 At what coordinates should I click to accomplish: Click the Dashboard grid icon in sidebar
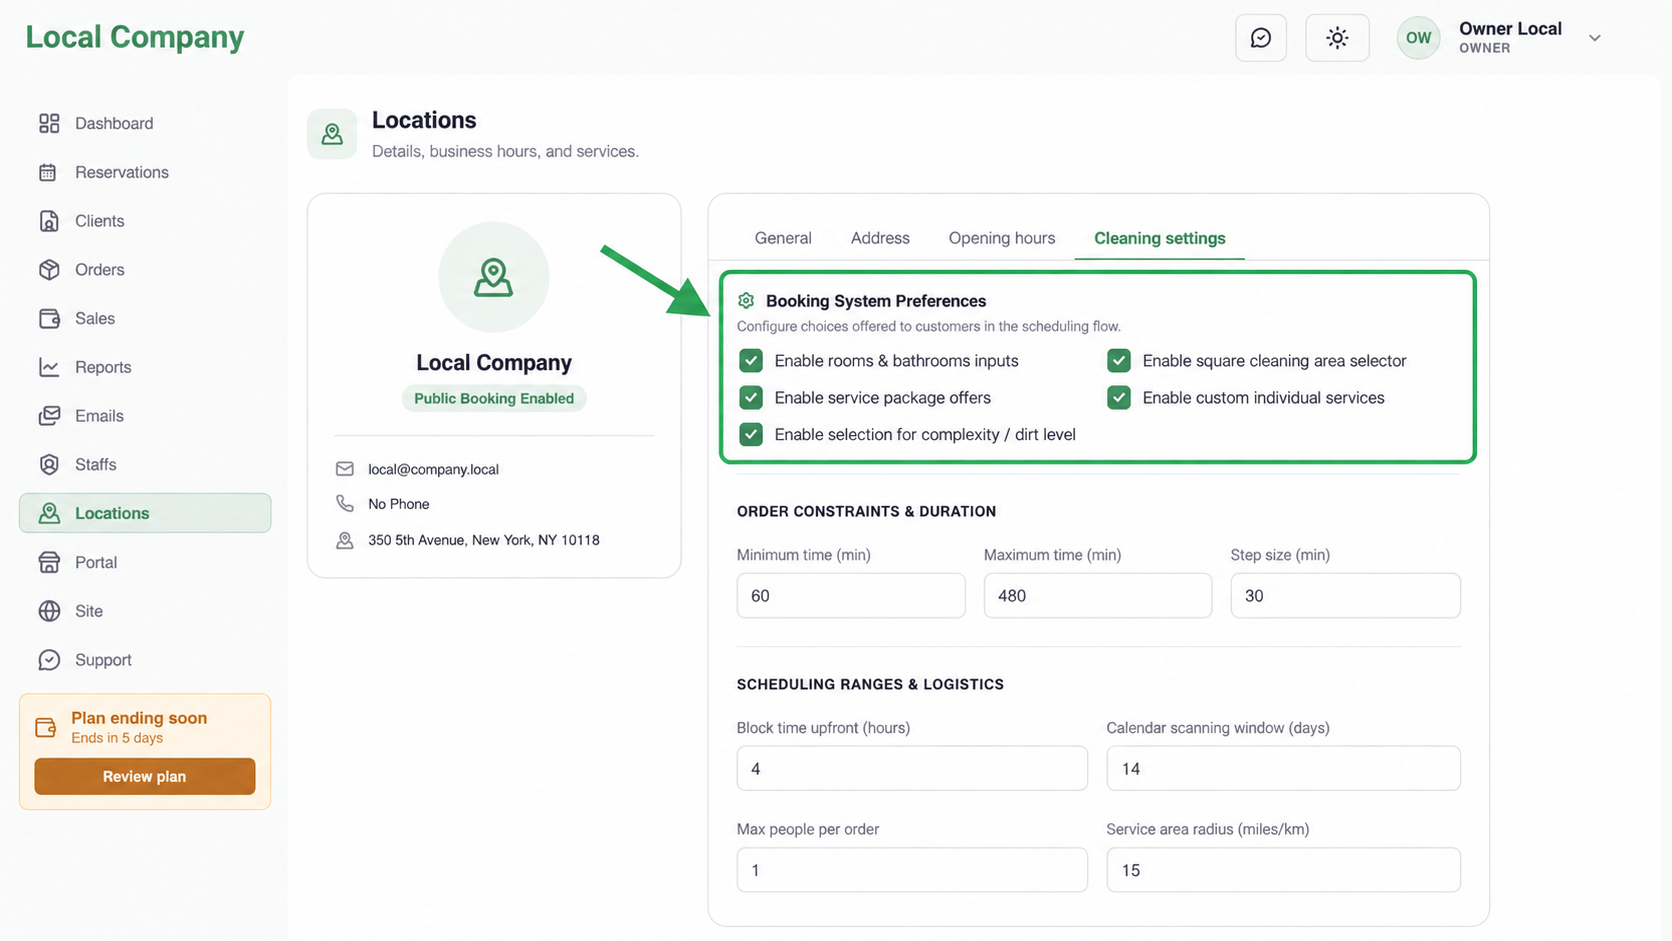point(49,123)
